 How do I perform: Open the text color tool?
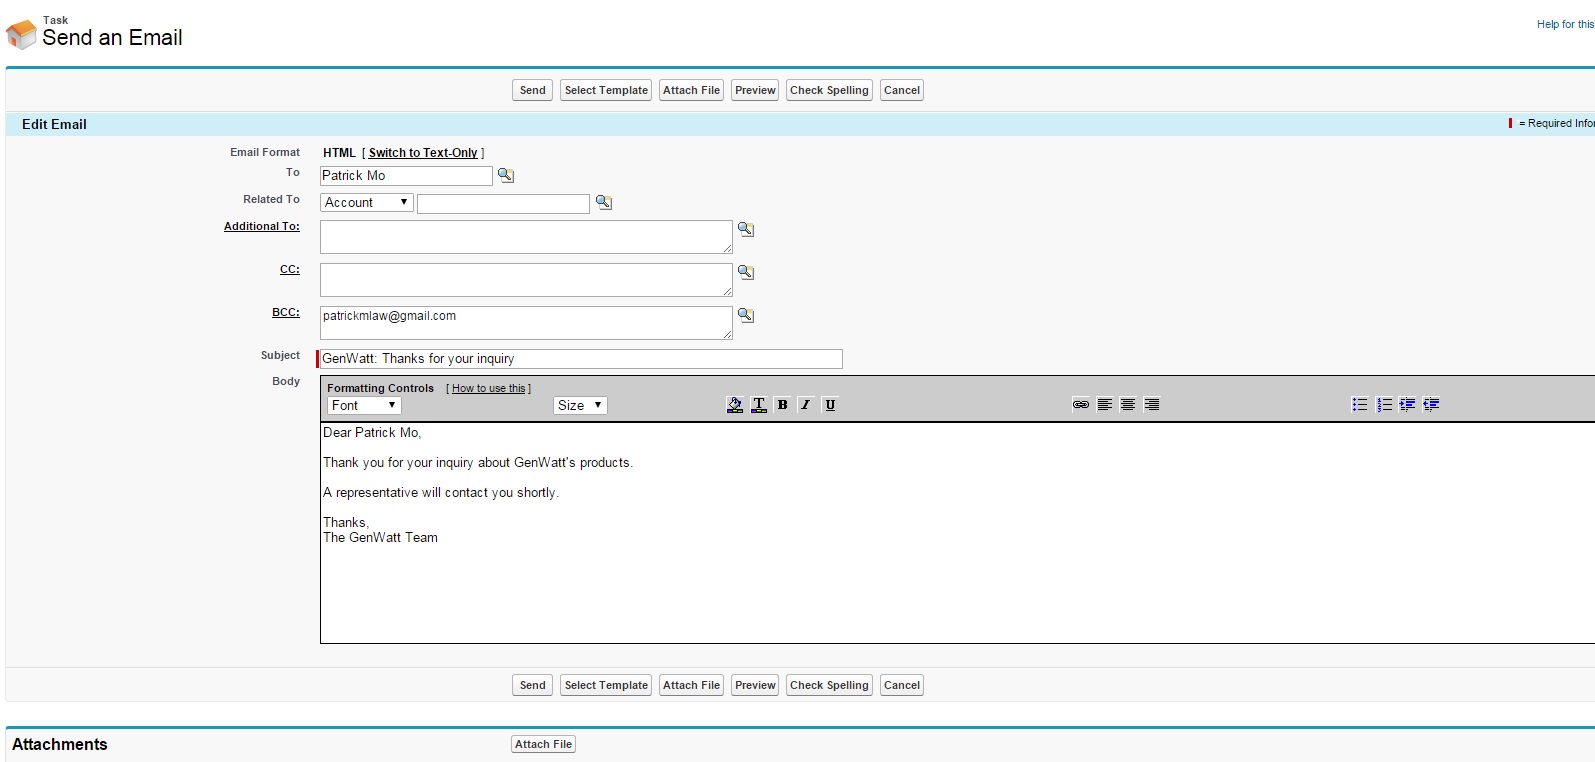pyautogui.click(x=759, y=405)
